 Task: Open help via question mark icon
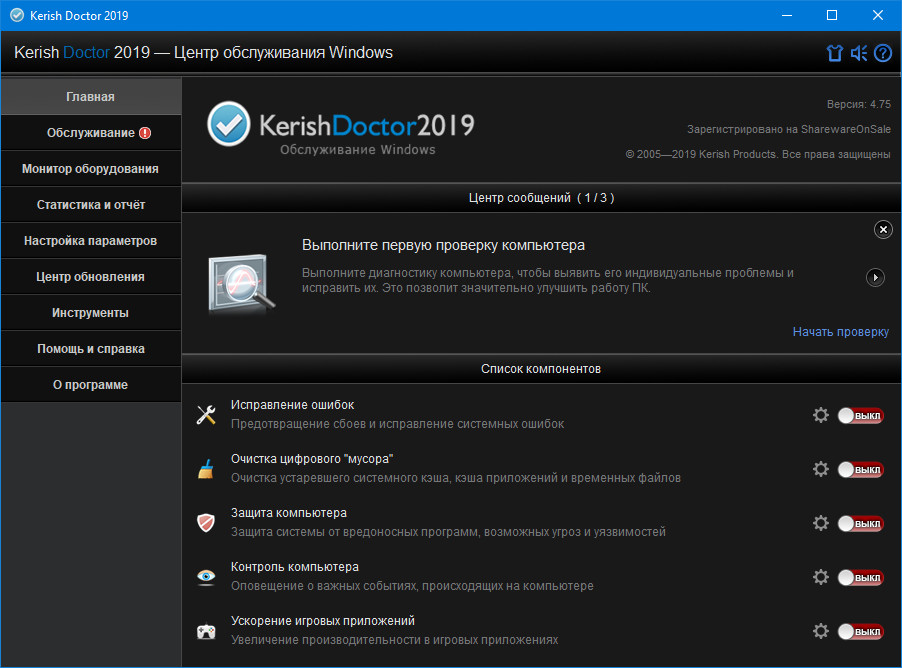882,53
